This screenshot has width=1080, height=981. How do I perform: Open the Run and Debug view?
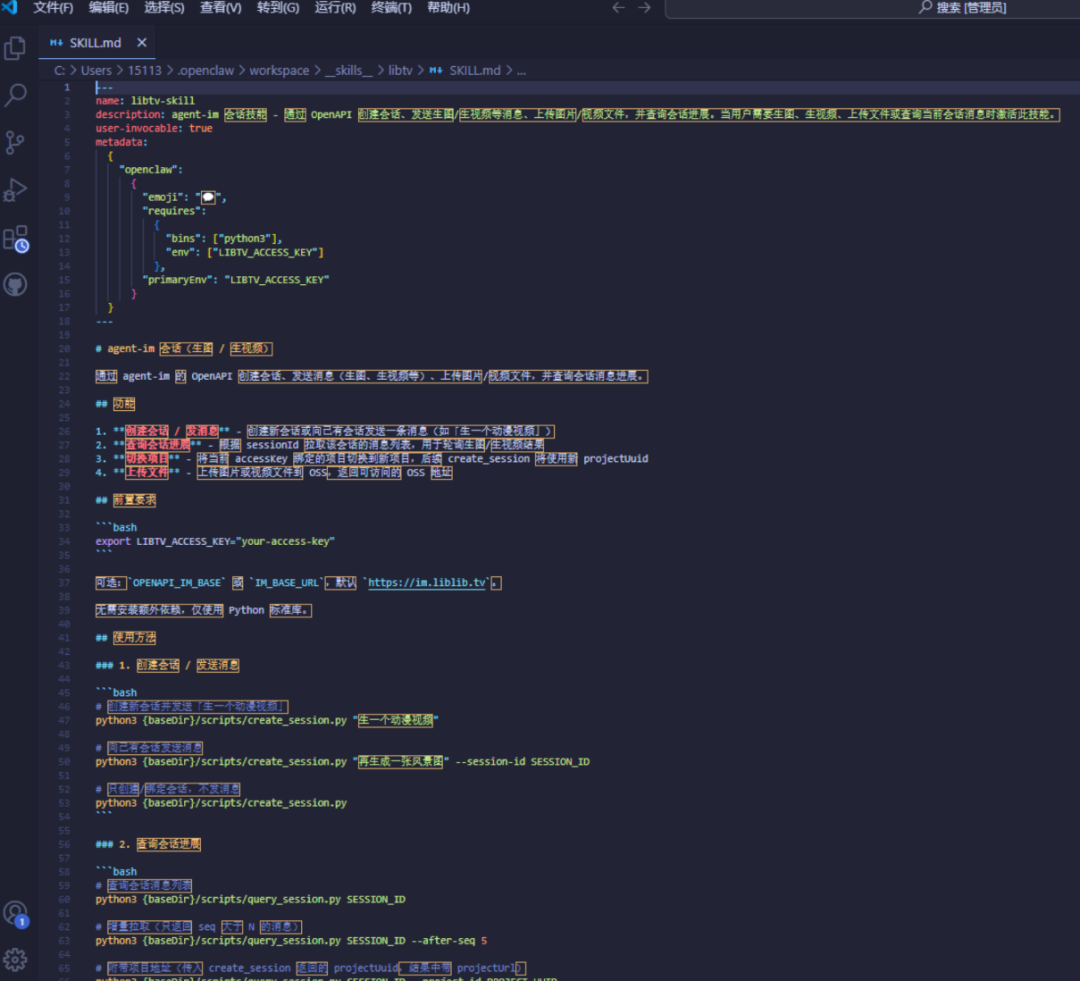(15, 190)
